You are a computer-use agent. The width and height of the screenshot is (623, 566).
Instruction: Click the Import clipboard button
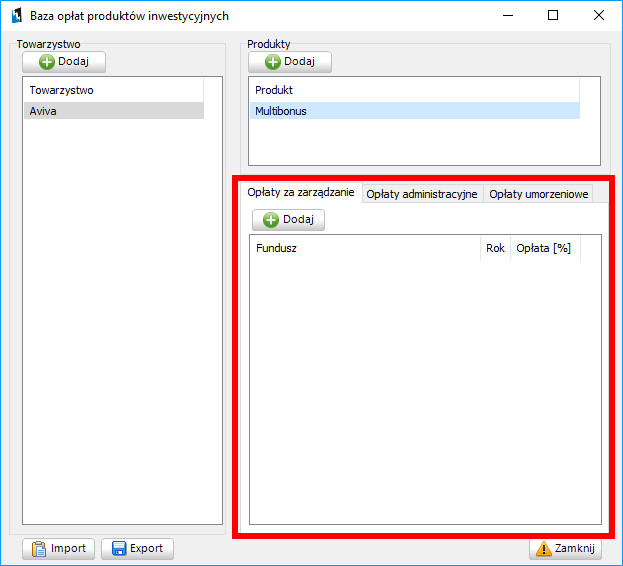pos(58,548)
